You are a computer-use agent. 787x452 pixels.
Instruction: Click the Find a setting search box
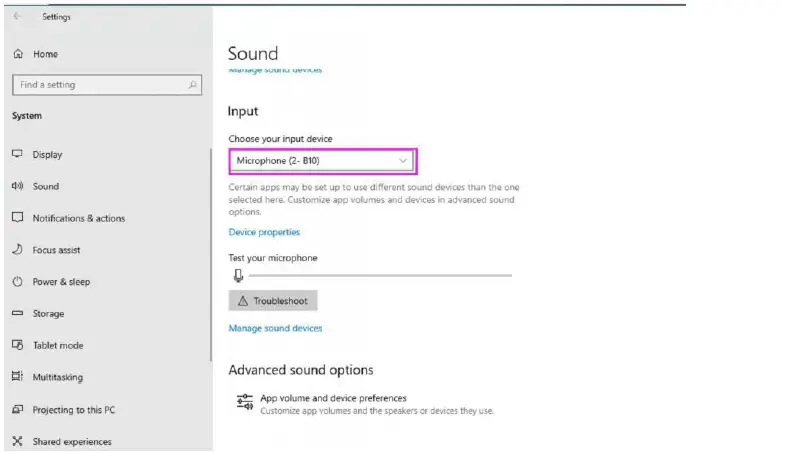click(x=98, y=85)
